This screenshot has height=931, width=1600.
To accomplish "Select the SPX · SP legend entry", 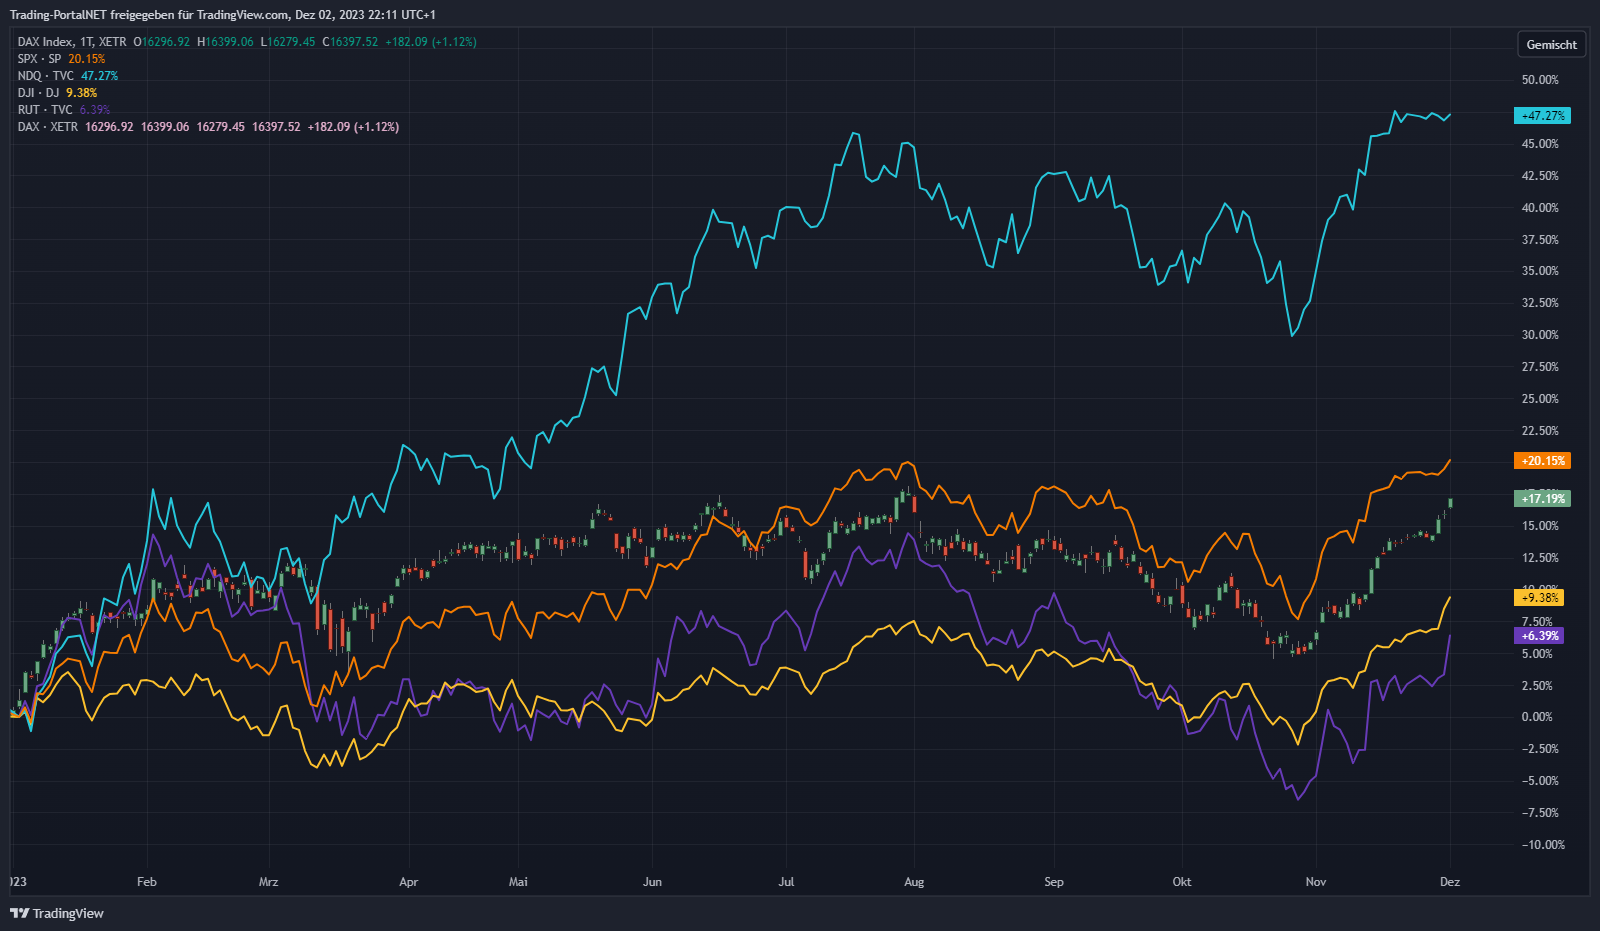I will coord(39,59).
